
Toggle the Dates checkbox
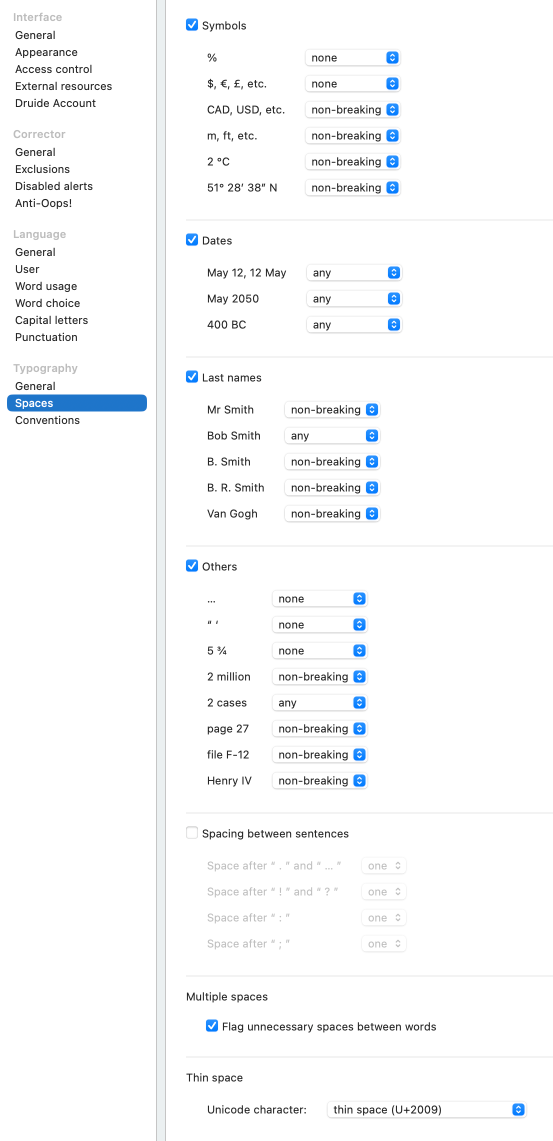click(192, 240)
